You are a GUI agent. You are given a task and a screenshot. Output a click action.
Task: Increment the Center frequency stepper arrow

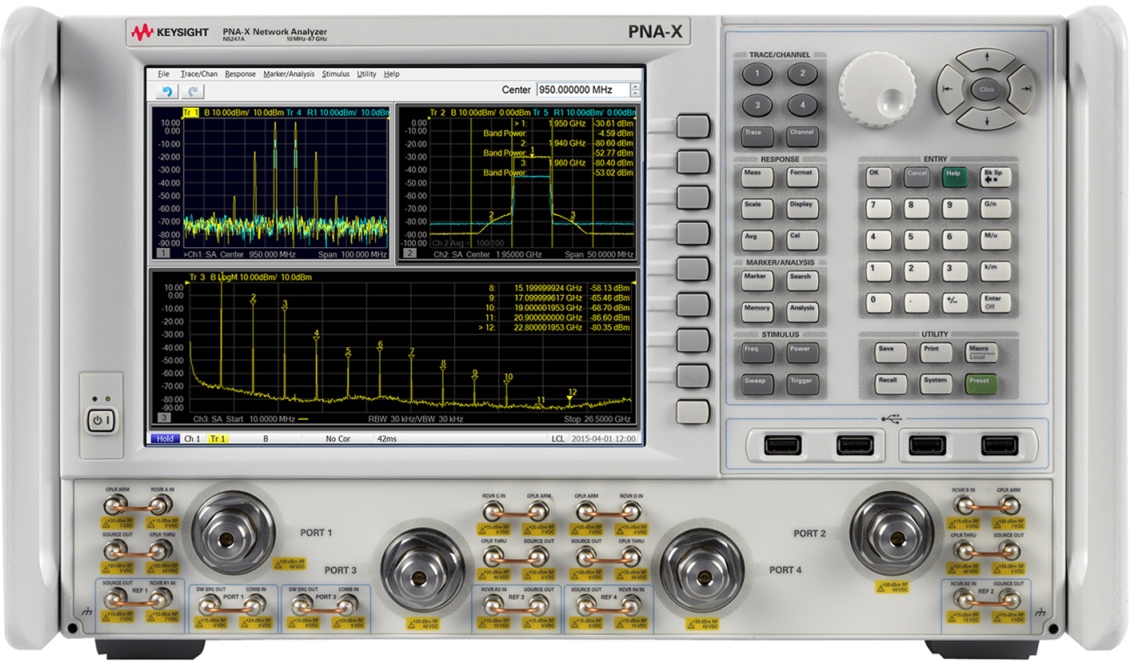pyautogui.click(x=635, y=86)
